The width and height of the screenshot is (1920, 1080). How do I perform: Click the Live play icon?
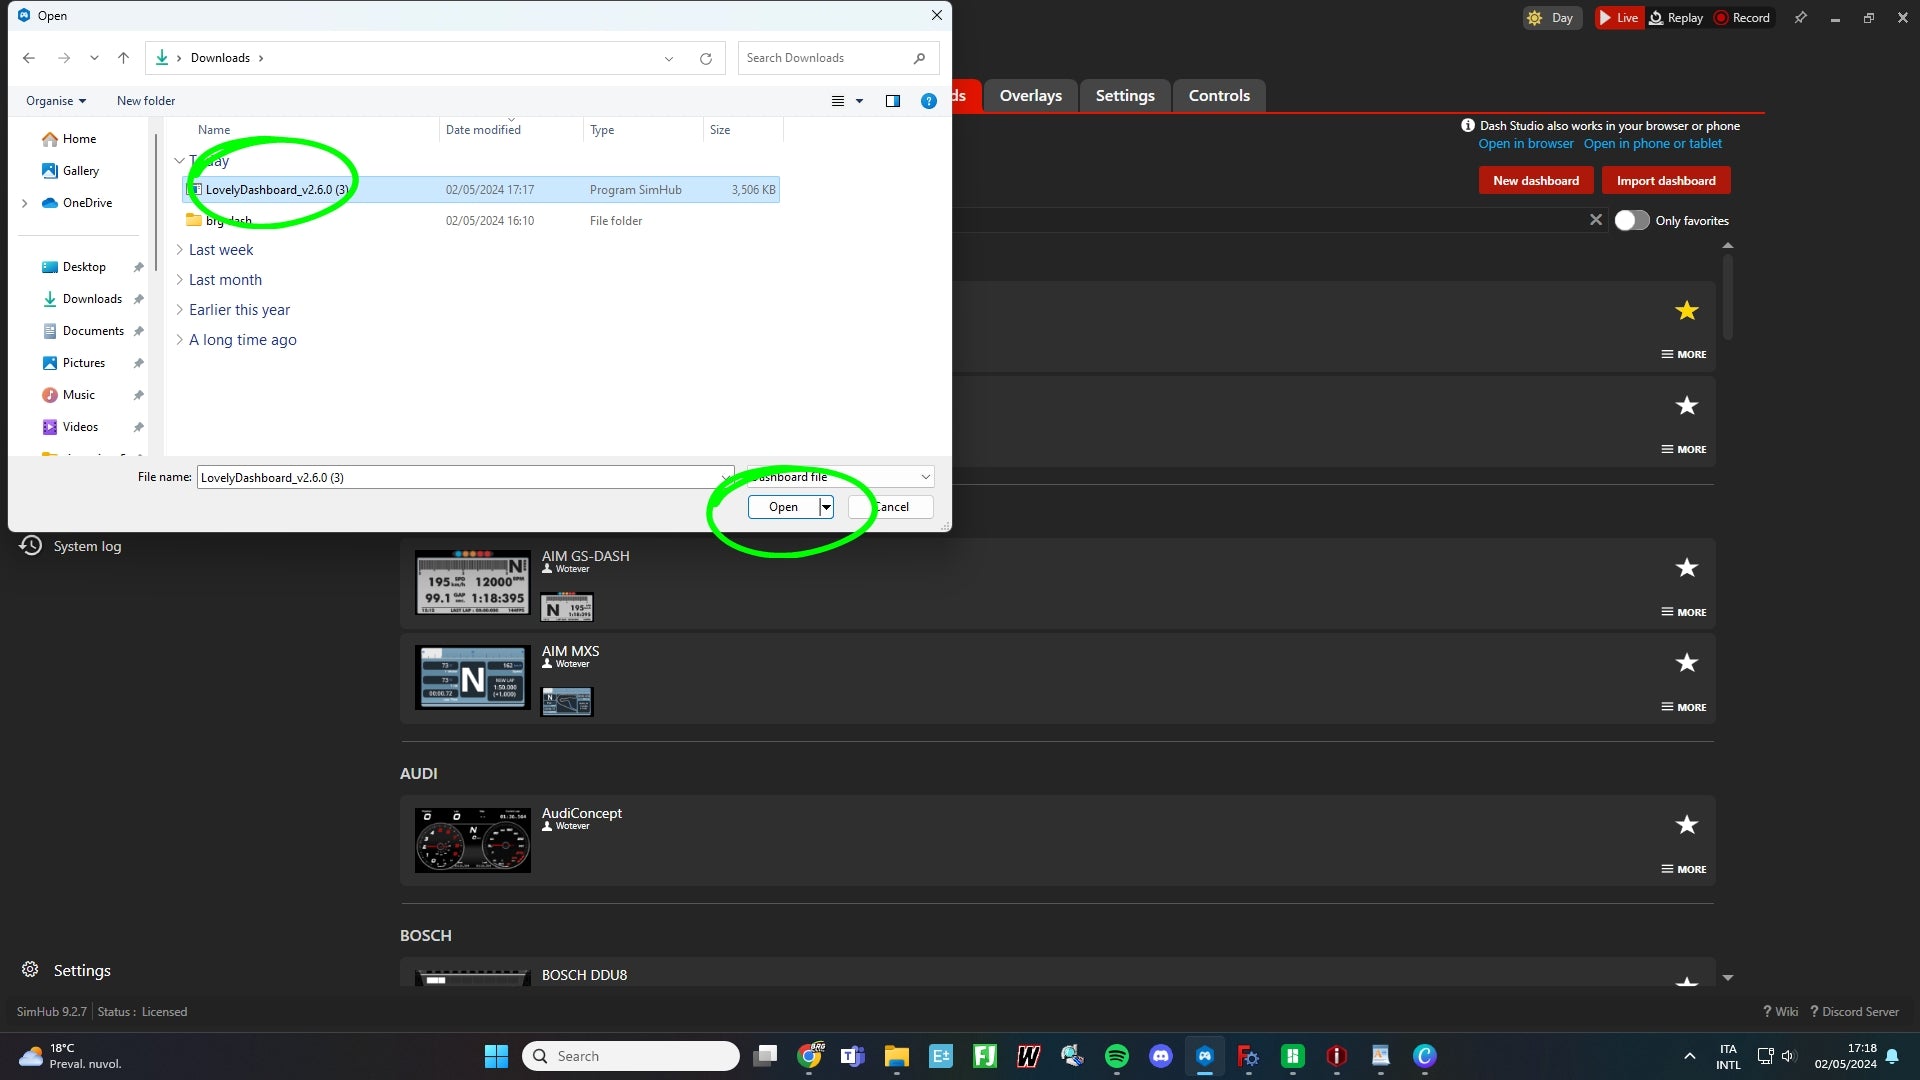coord(1605,18)
